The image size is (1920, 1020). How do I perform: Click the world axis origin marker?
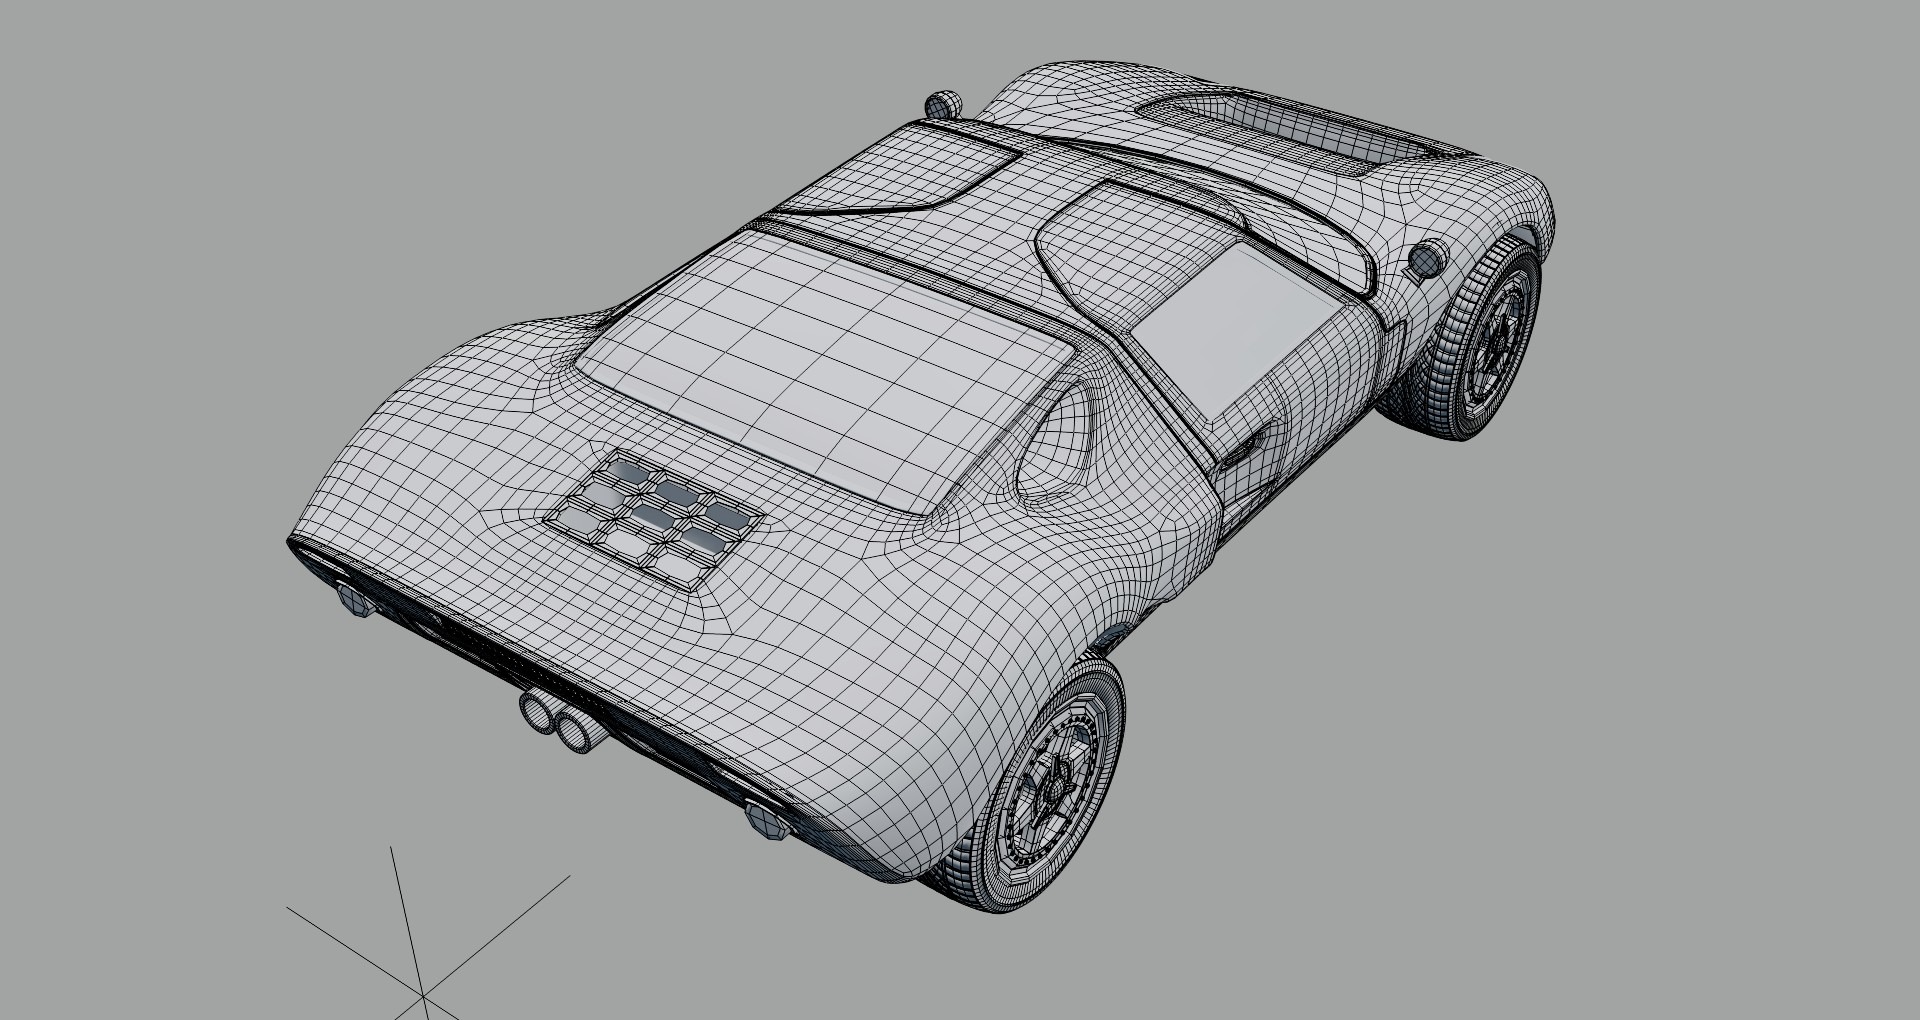tap(424, 995)
